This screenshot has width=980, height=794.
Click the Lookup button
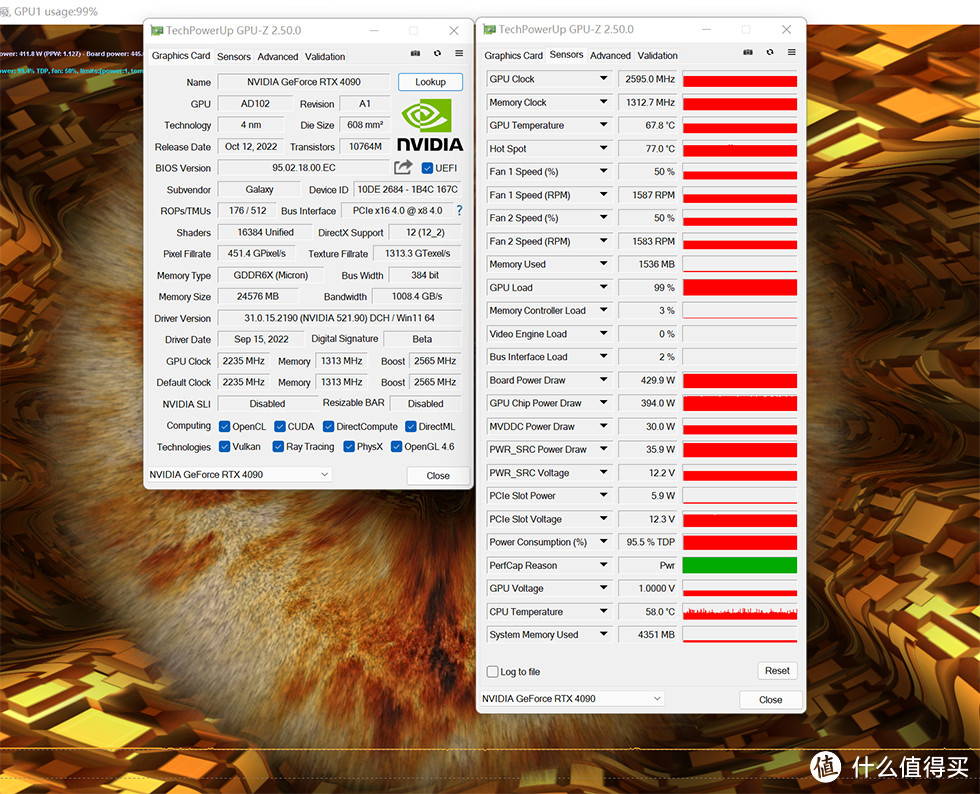pyautogui.click(x=430, y=82)
